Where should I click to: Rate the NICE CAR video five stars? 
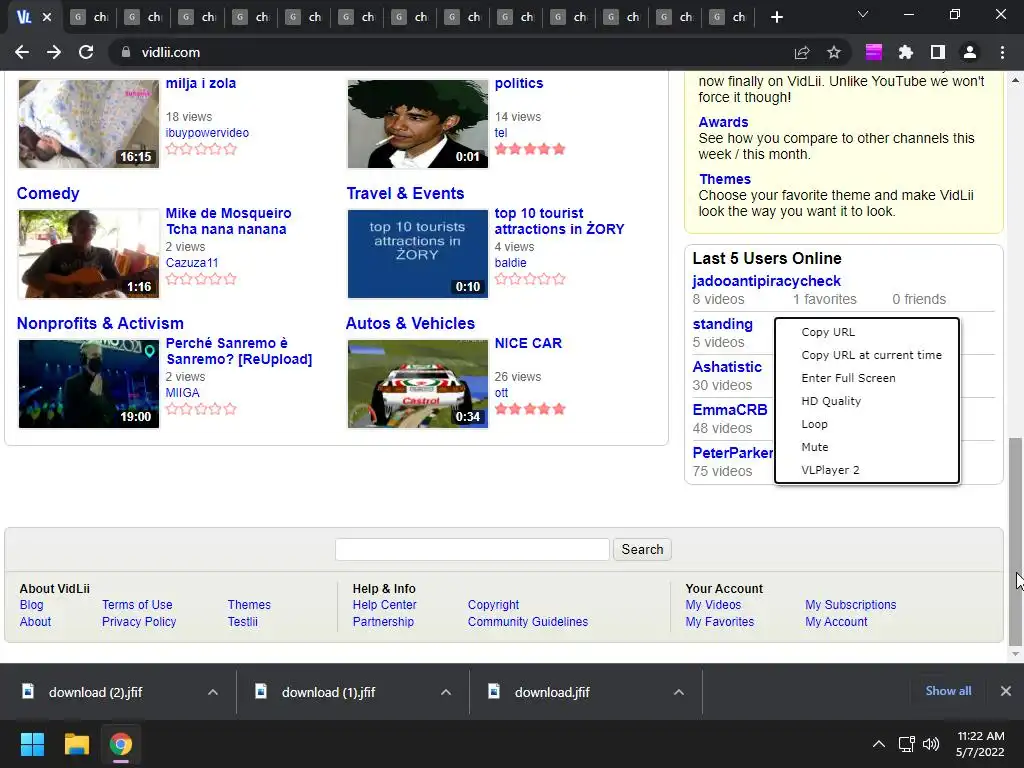[x=559, y=409]
